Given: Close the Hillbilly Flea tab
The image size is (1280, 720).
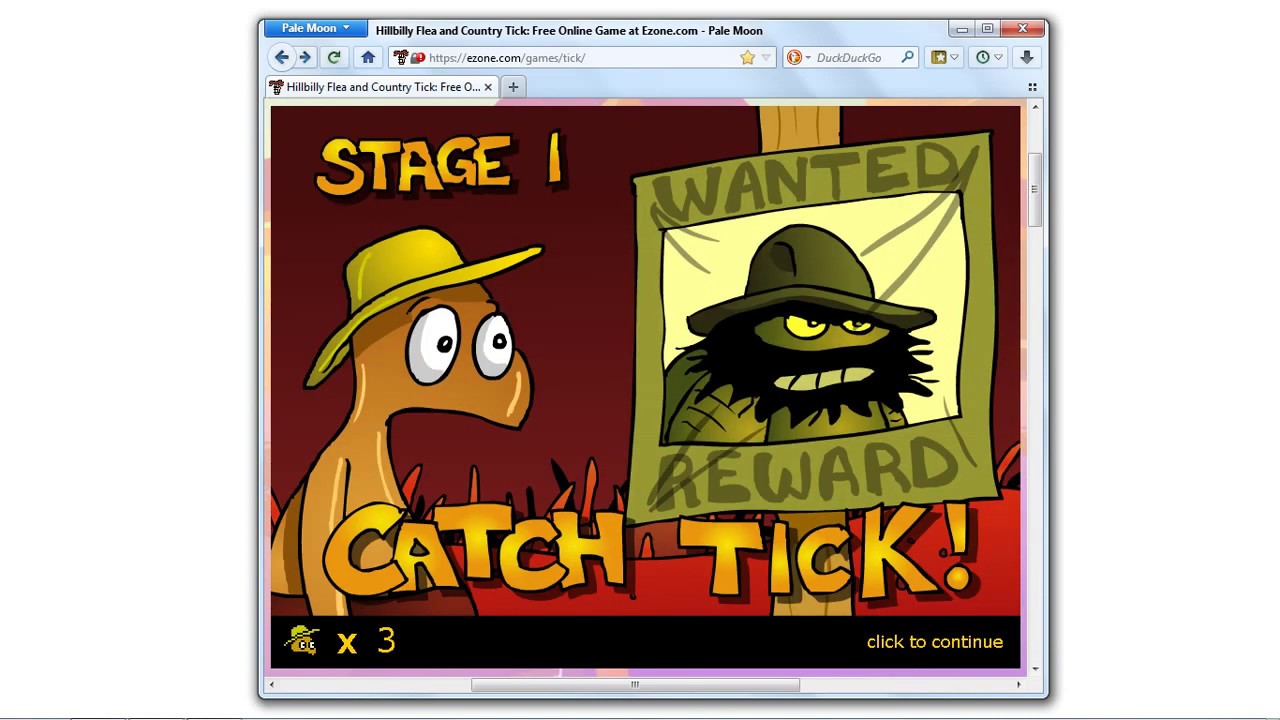Looking at the screenshot, I should (488, 87).
